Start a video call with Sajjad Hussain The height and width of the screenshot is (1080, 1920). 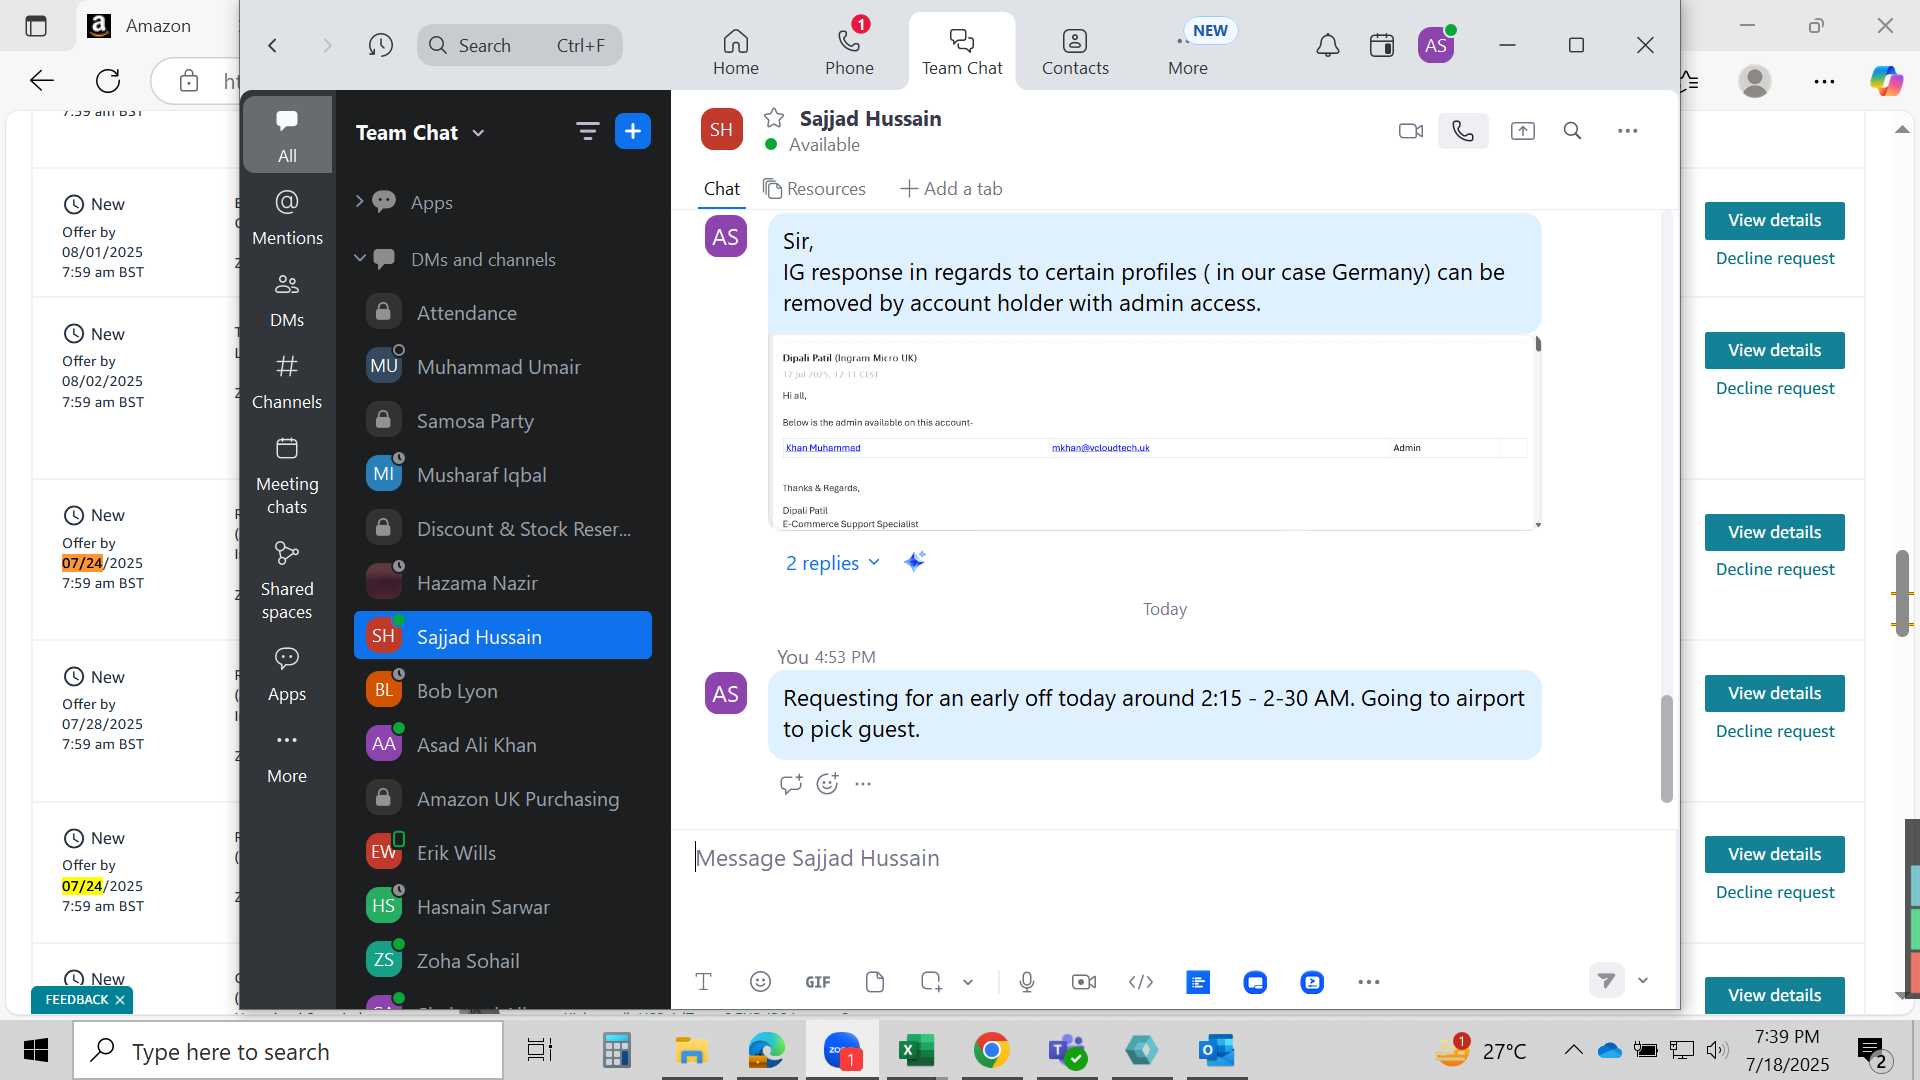pos(1410,131)
